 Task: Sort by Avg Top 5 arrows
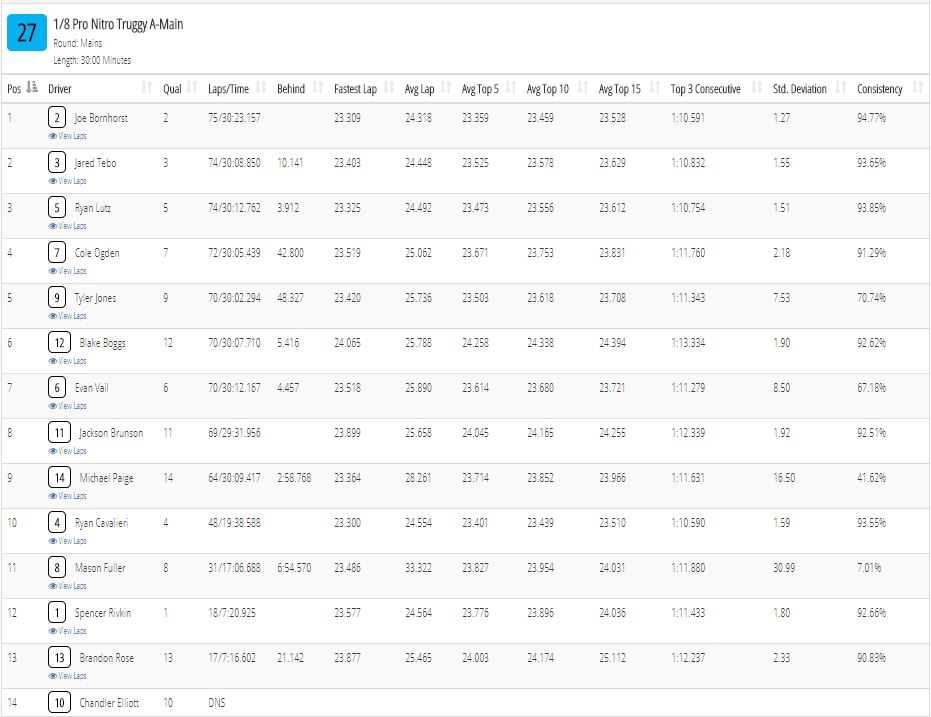click(511, 88)
